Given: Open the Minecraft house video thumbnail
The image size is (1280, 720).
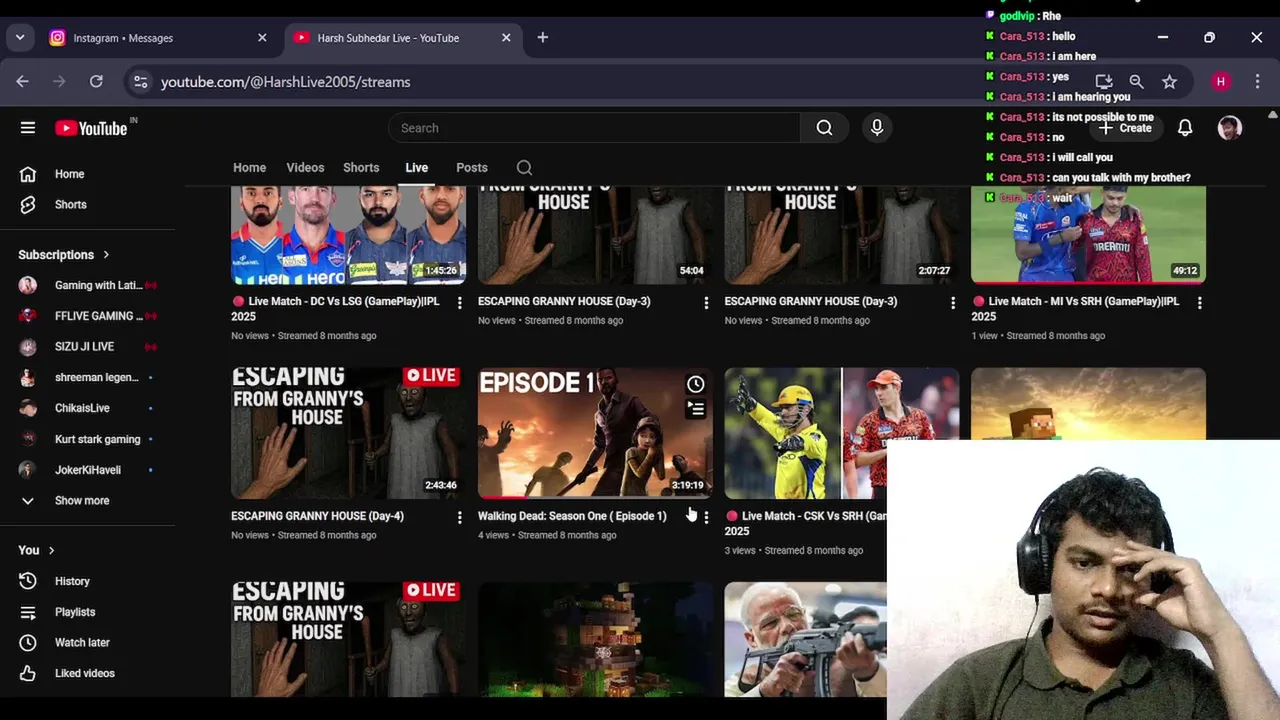Looking at the screenshot, I should pyautogui.click(x=595, y=640).
